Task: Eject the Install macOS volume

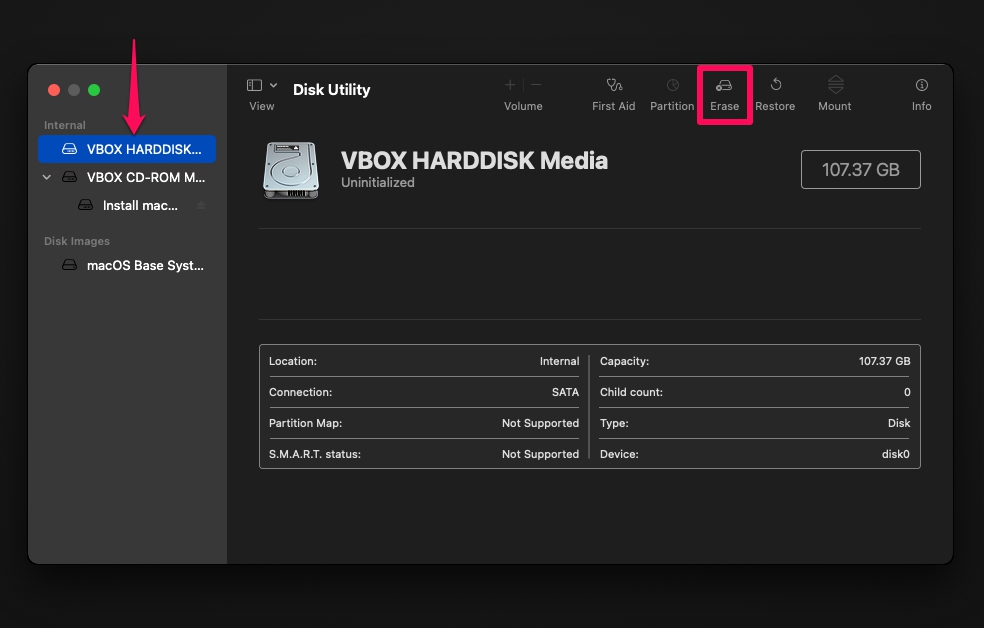Action: point(201,206)
